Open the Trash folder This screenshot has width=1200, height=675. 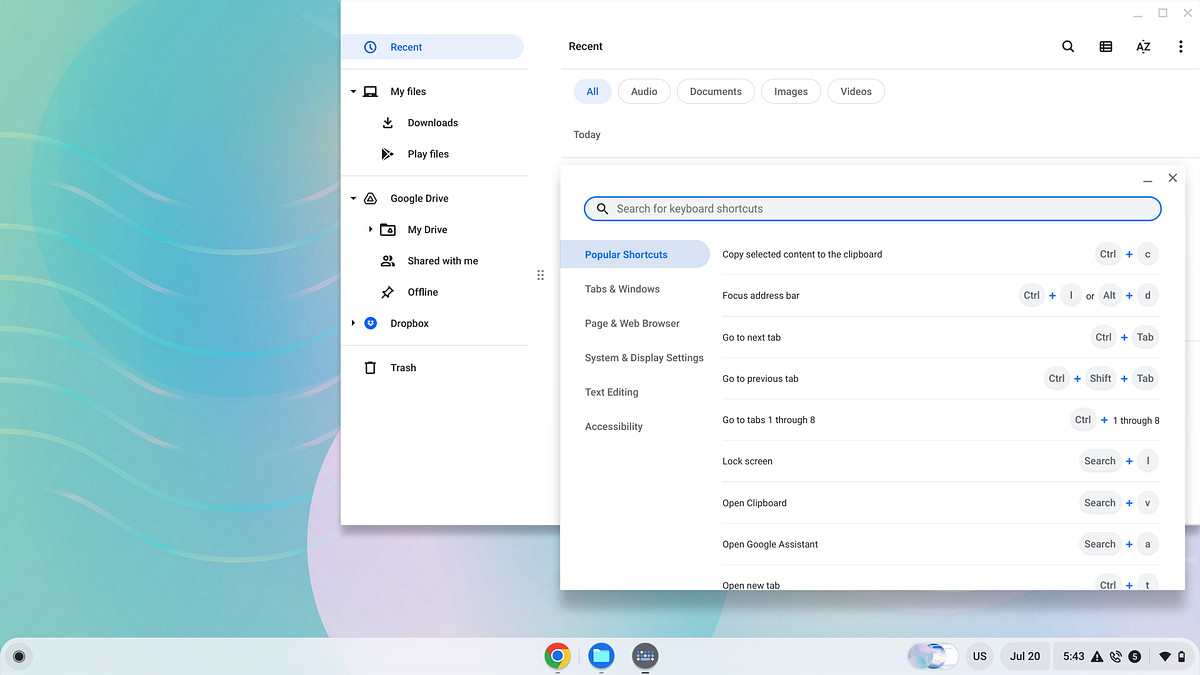point(403,367)
